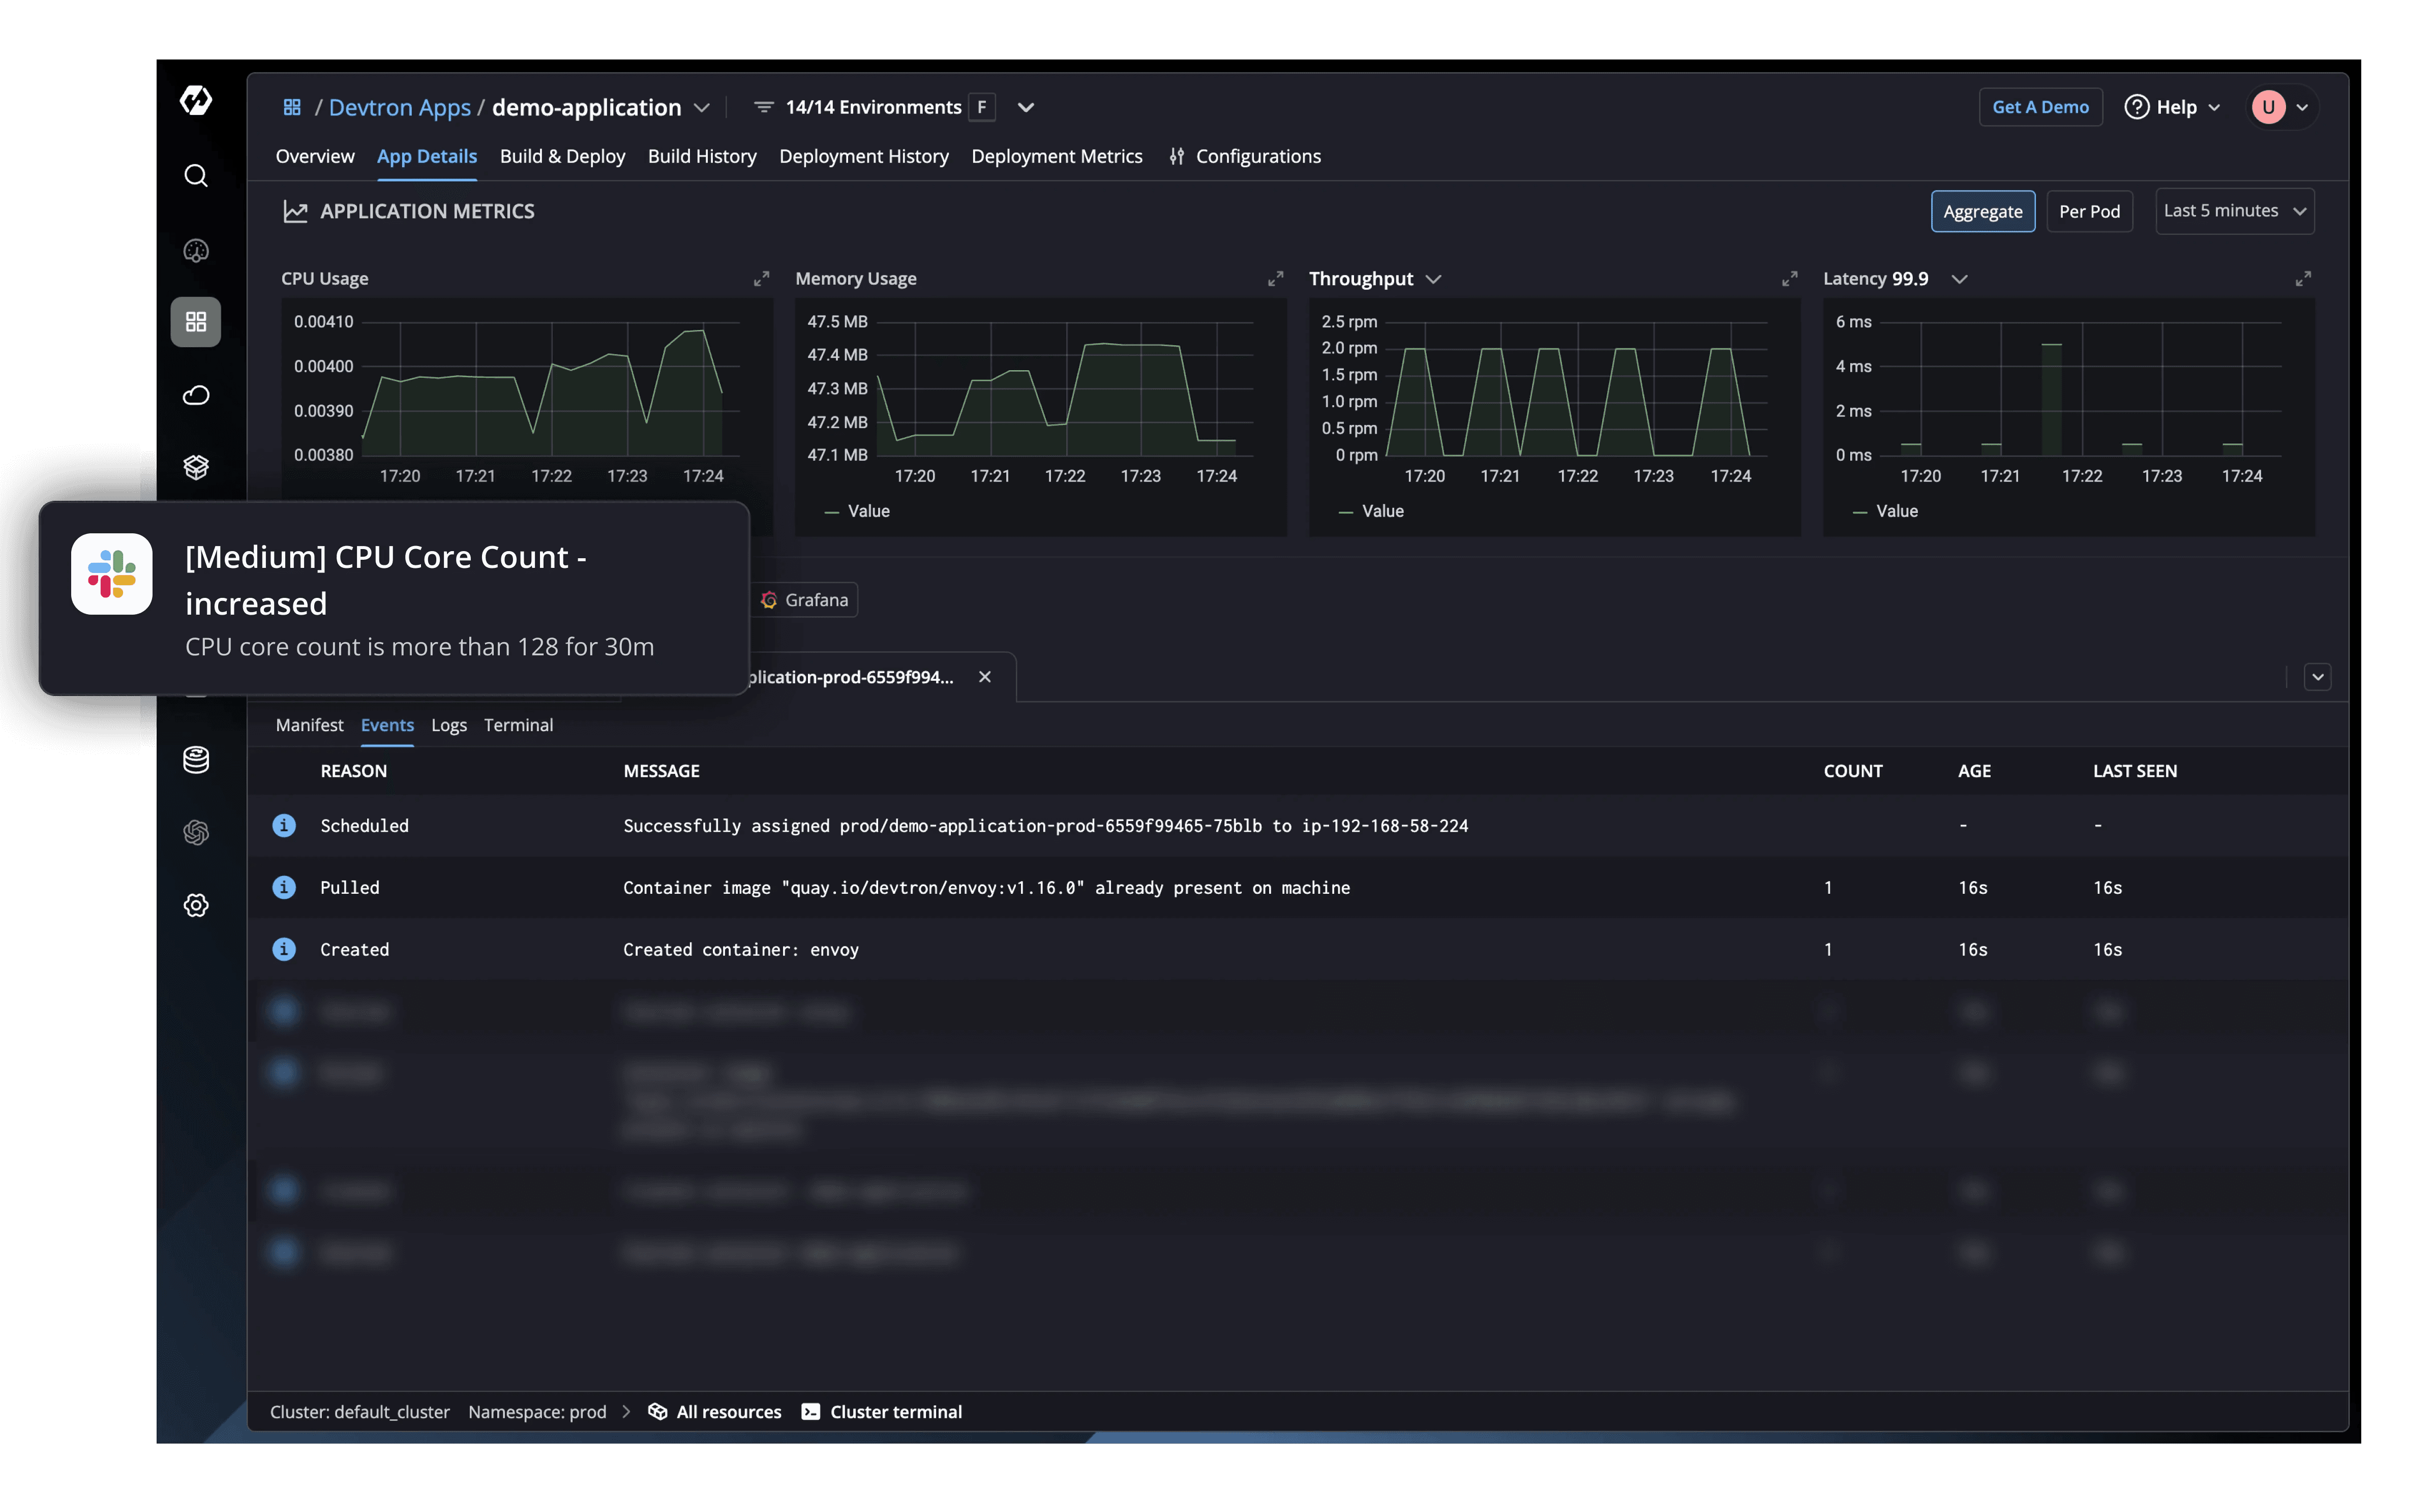2436x1512 pixels.
Task: Expand the Memory Usage chart fullscreen
Action: tap(1275, 279)
